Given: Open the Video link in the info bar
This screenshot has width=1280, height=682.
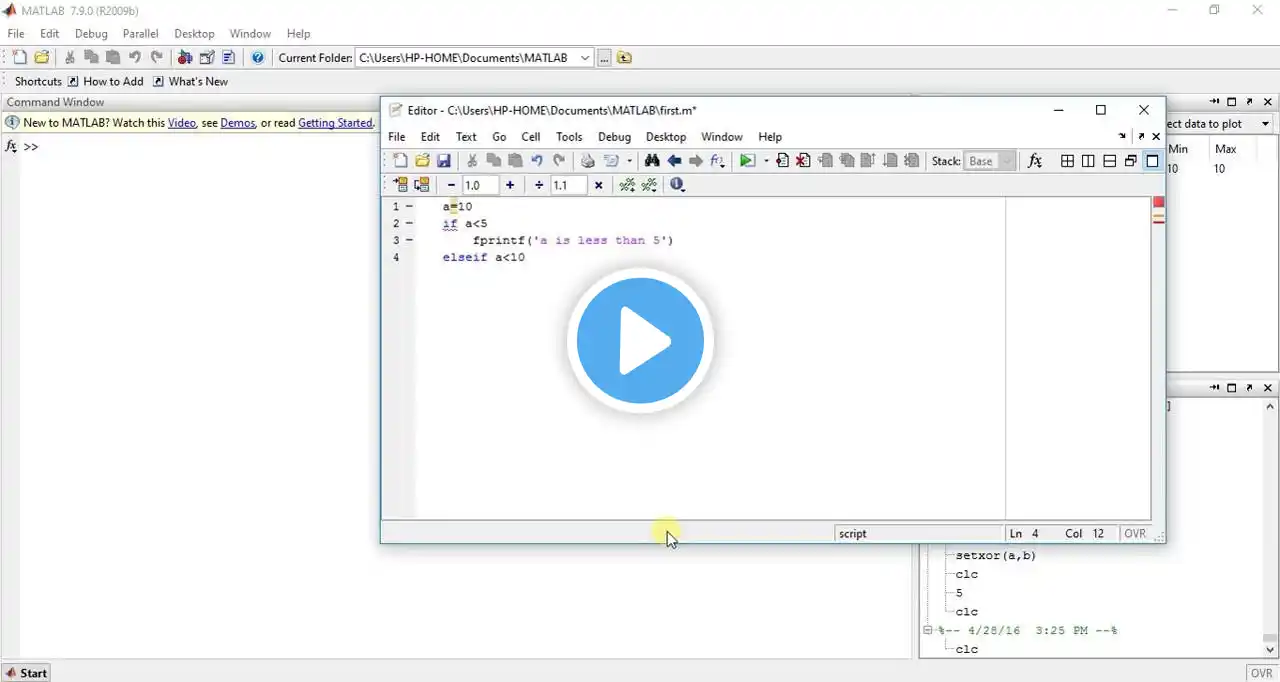Looking at the screenshot, I should tap(181, 123).
